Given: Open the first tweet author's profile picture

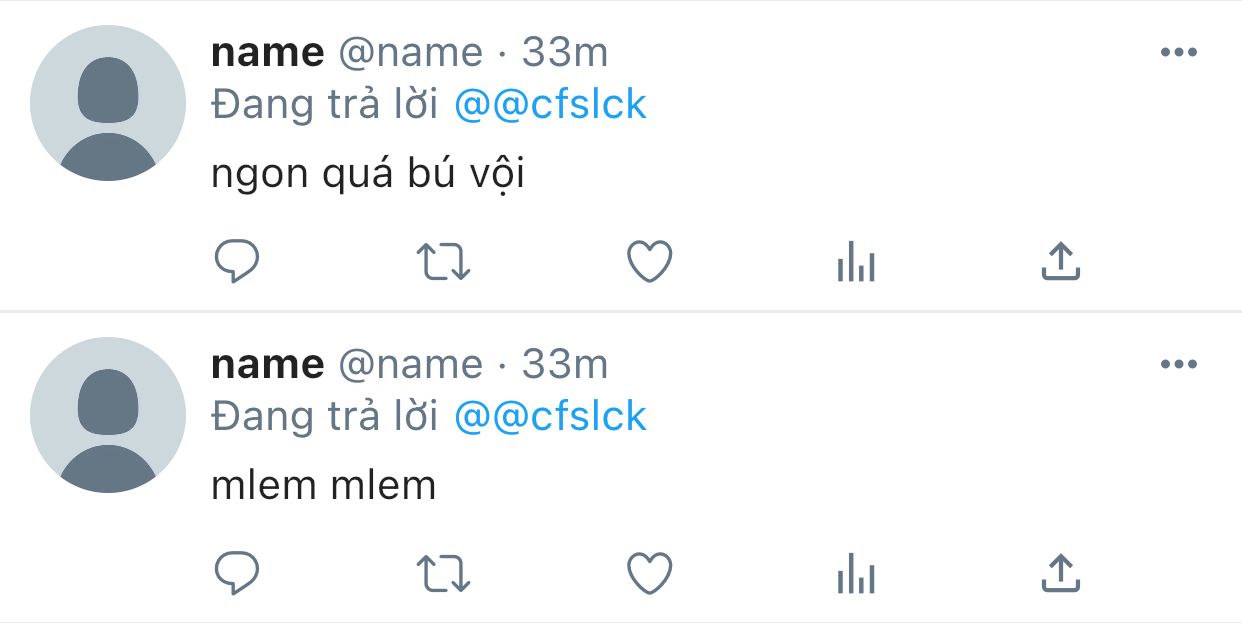Looking at the screenshot, I should click(108, 103).
